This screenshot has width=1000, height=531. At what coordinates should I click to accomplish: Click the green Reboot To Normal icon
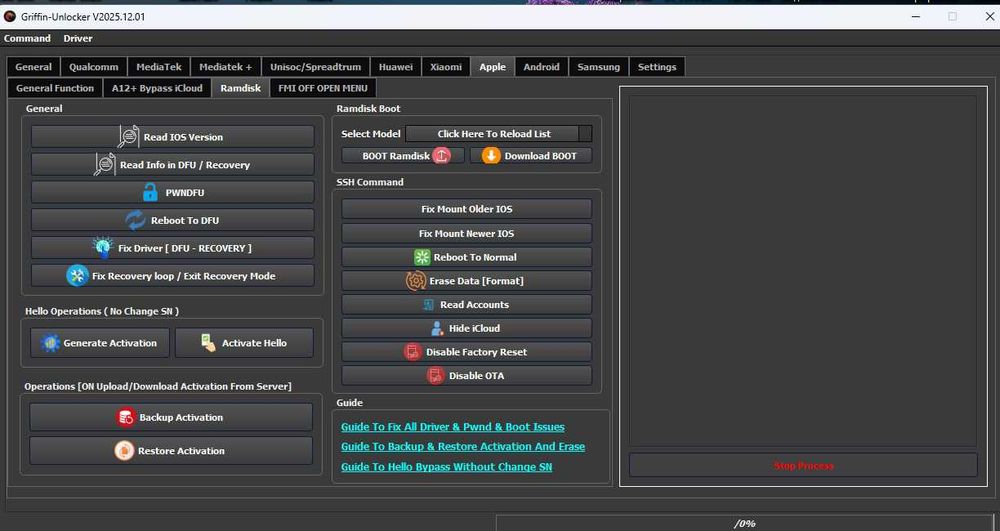(x=422, y=257)
